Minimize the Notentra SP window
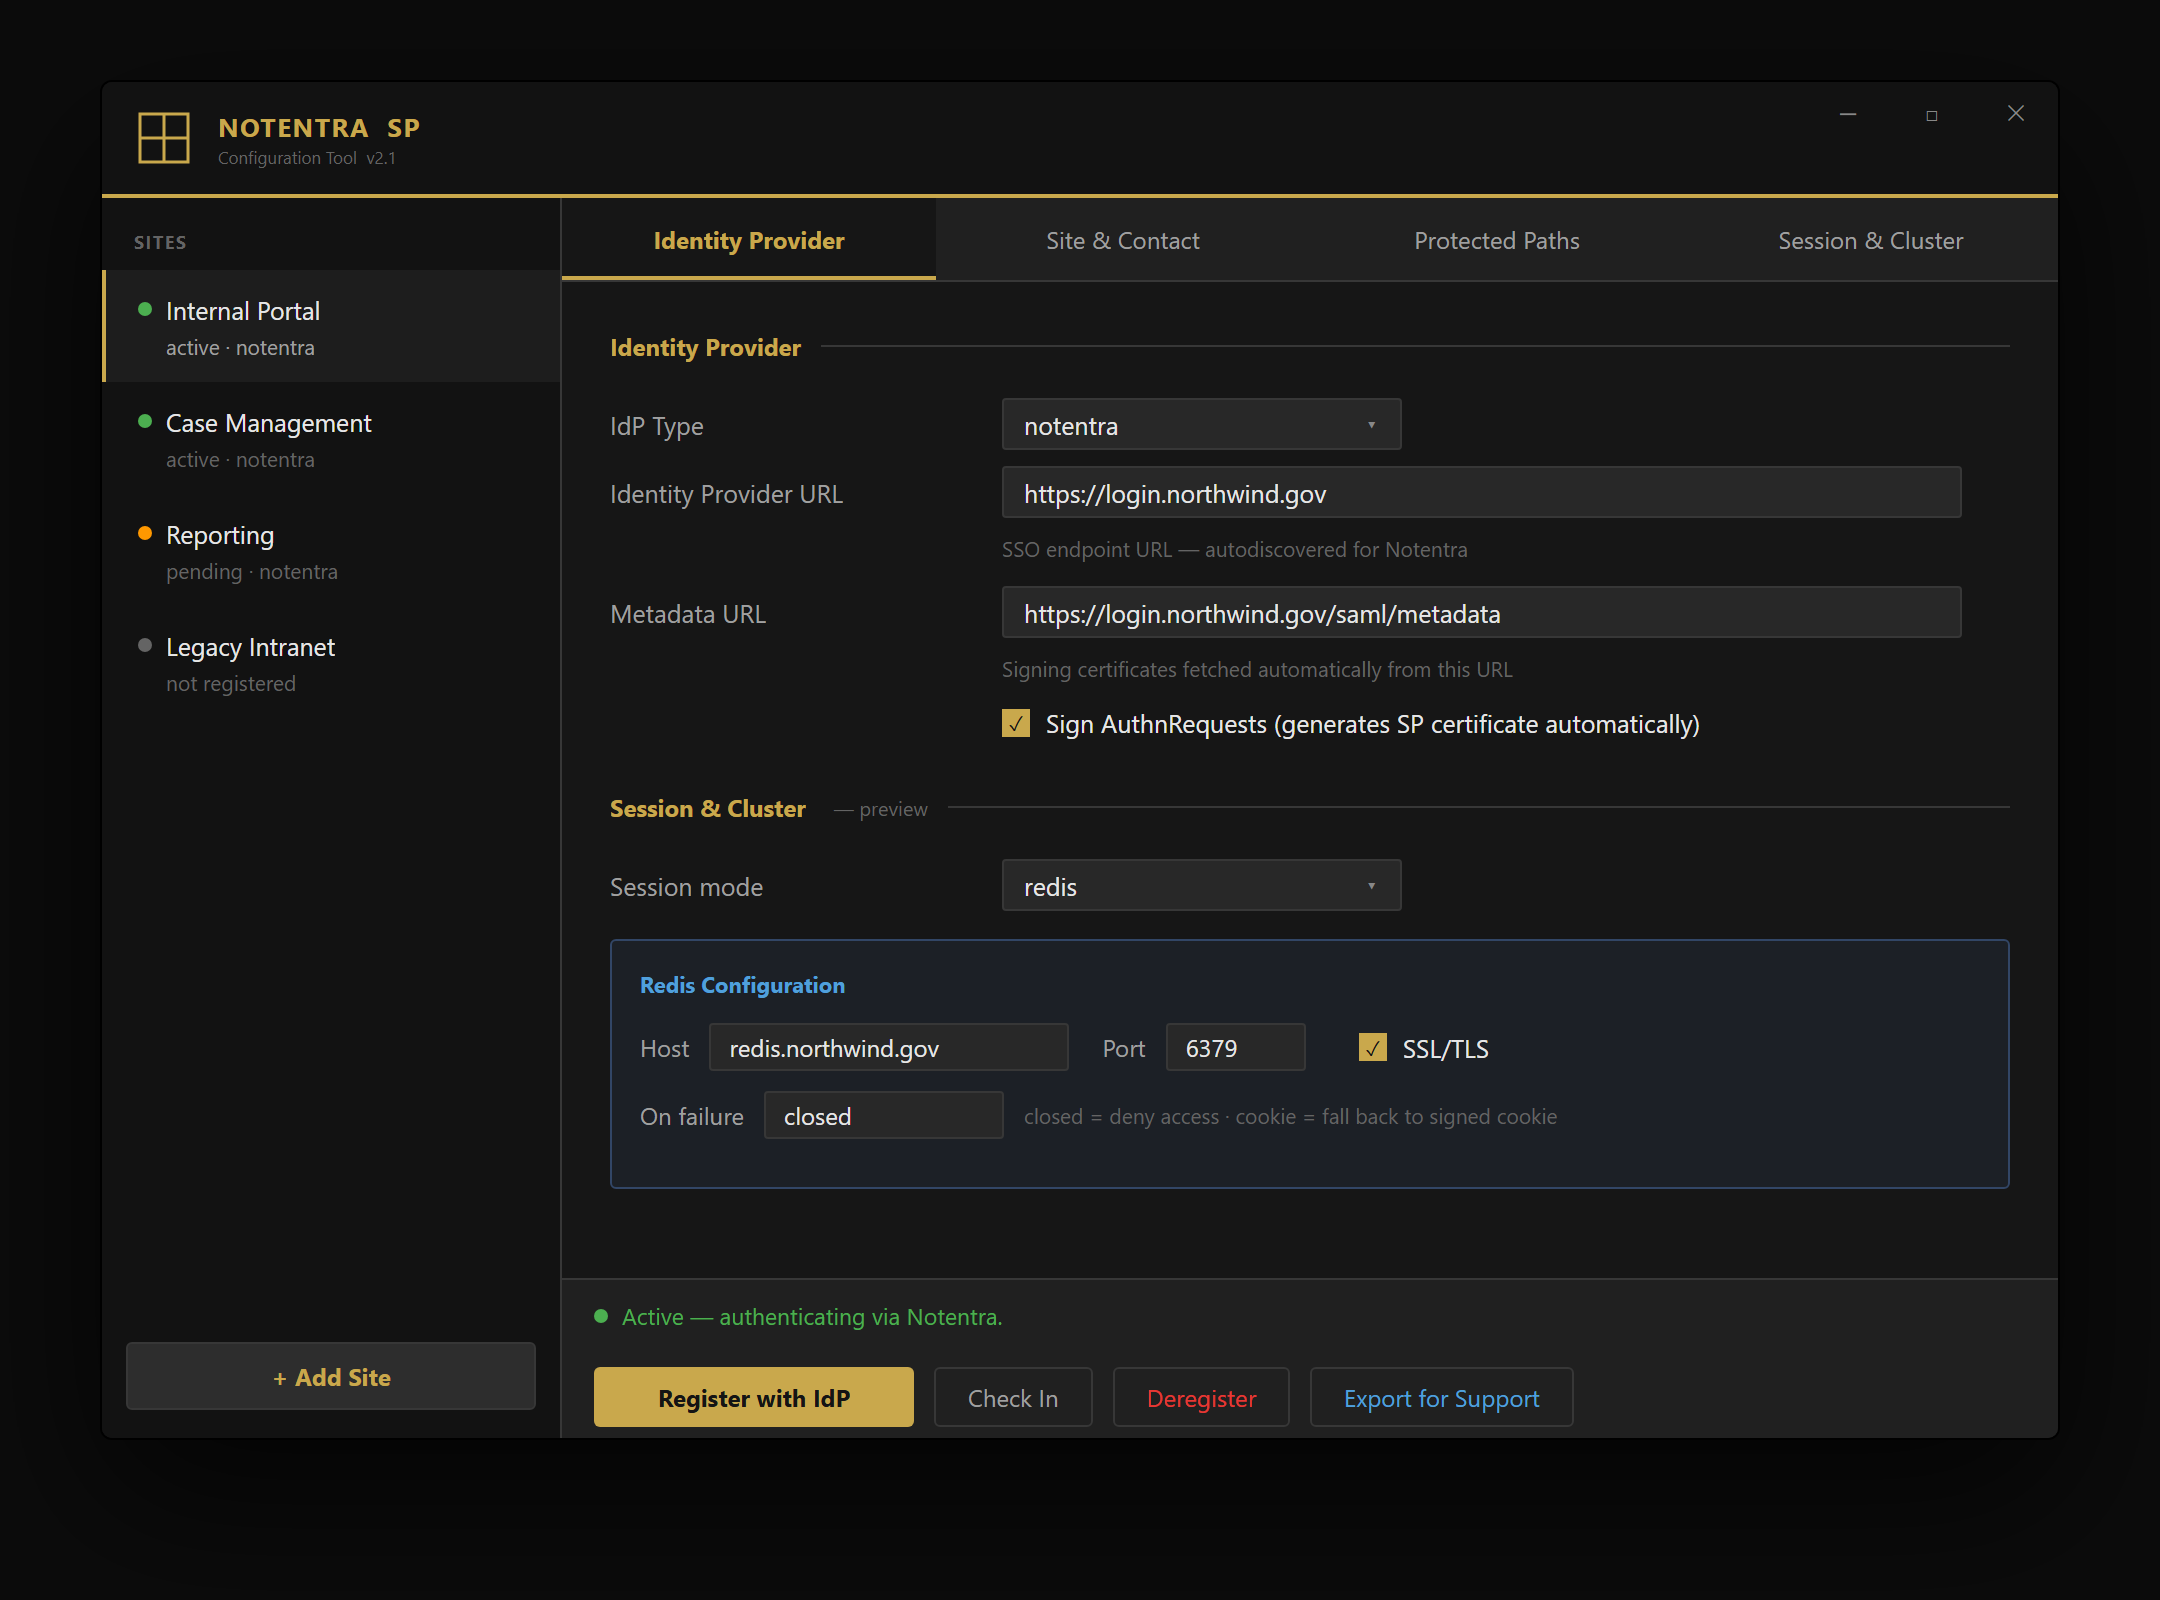Screen dimensions: 2160x1600 pyautogui.click(x=1848, y=115)
